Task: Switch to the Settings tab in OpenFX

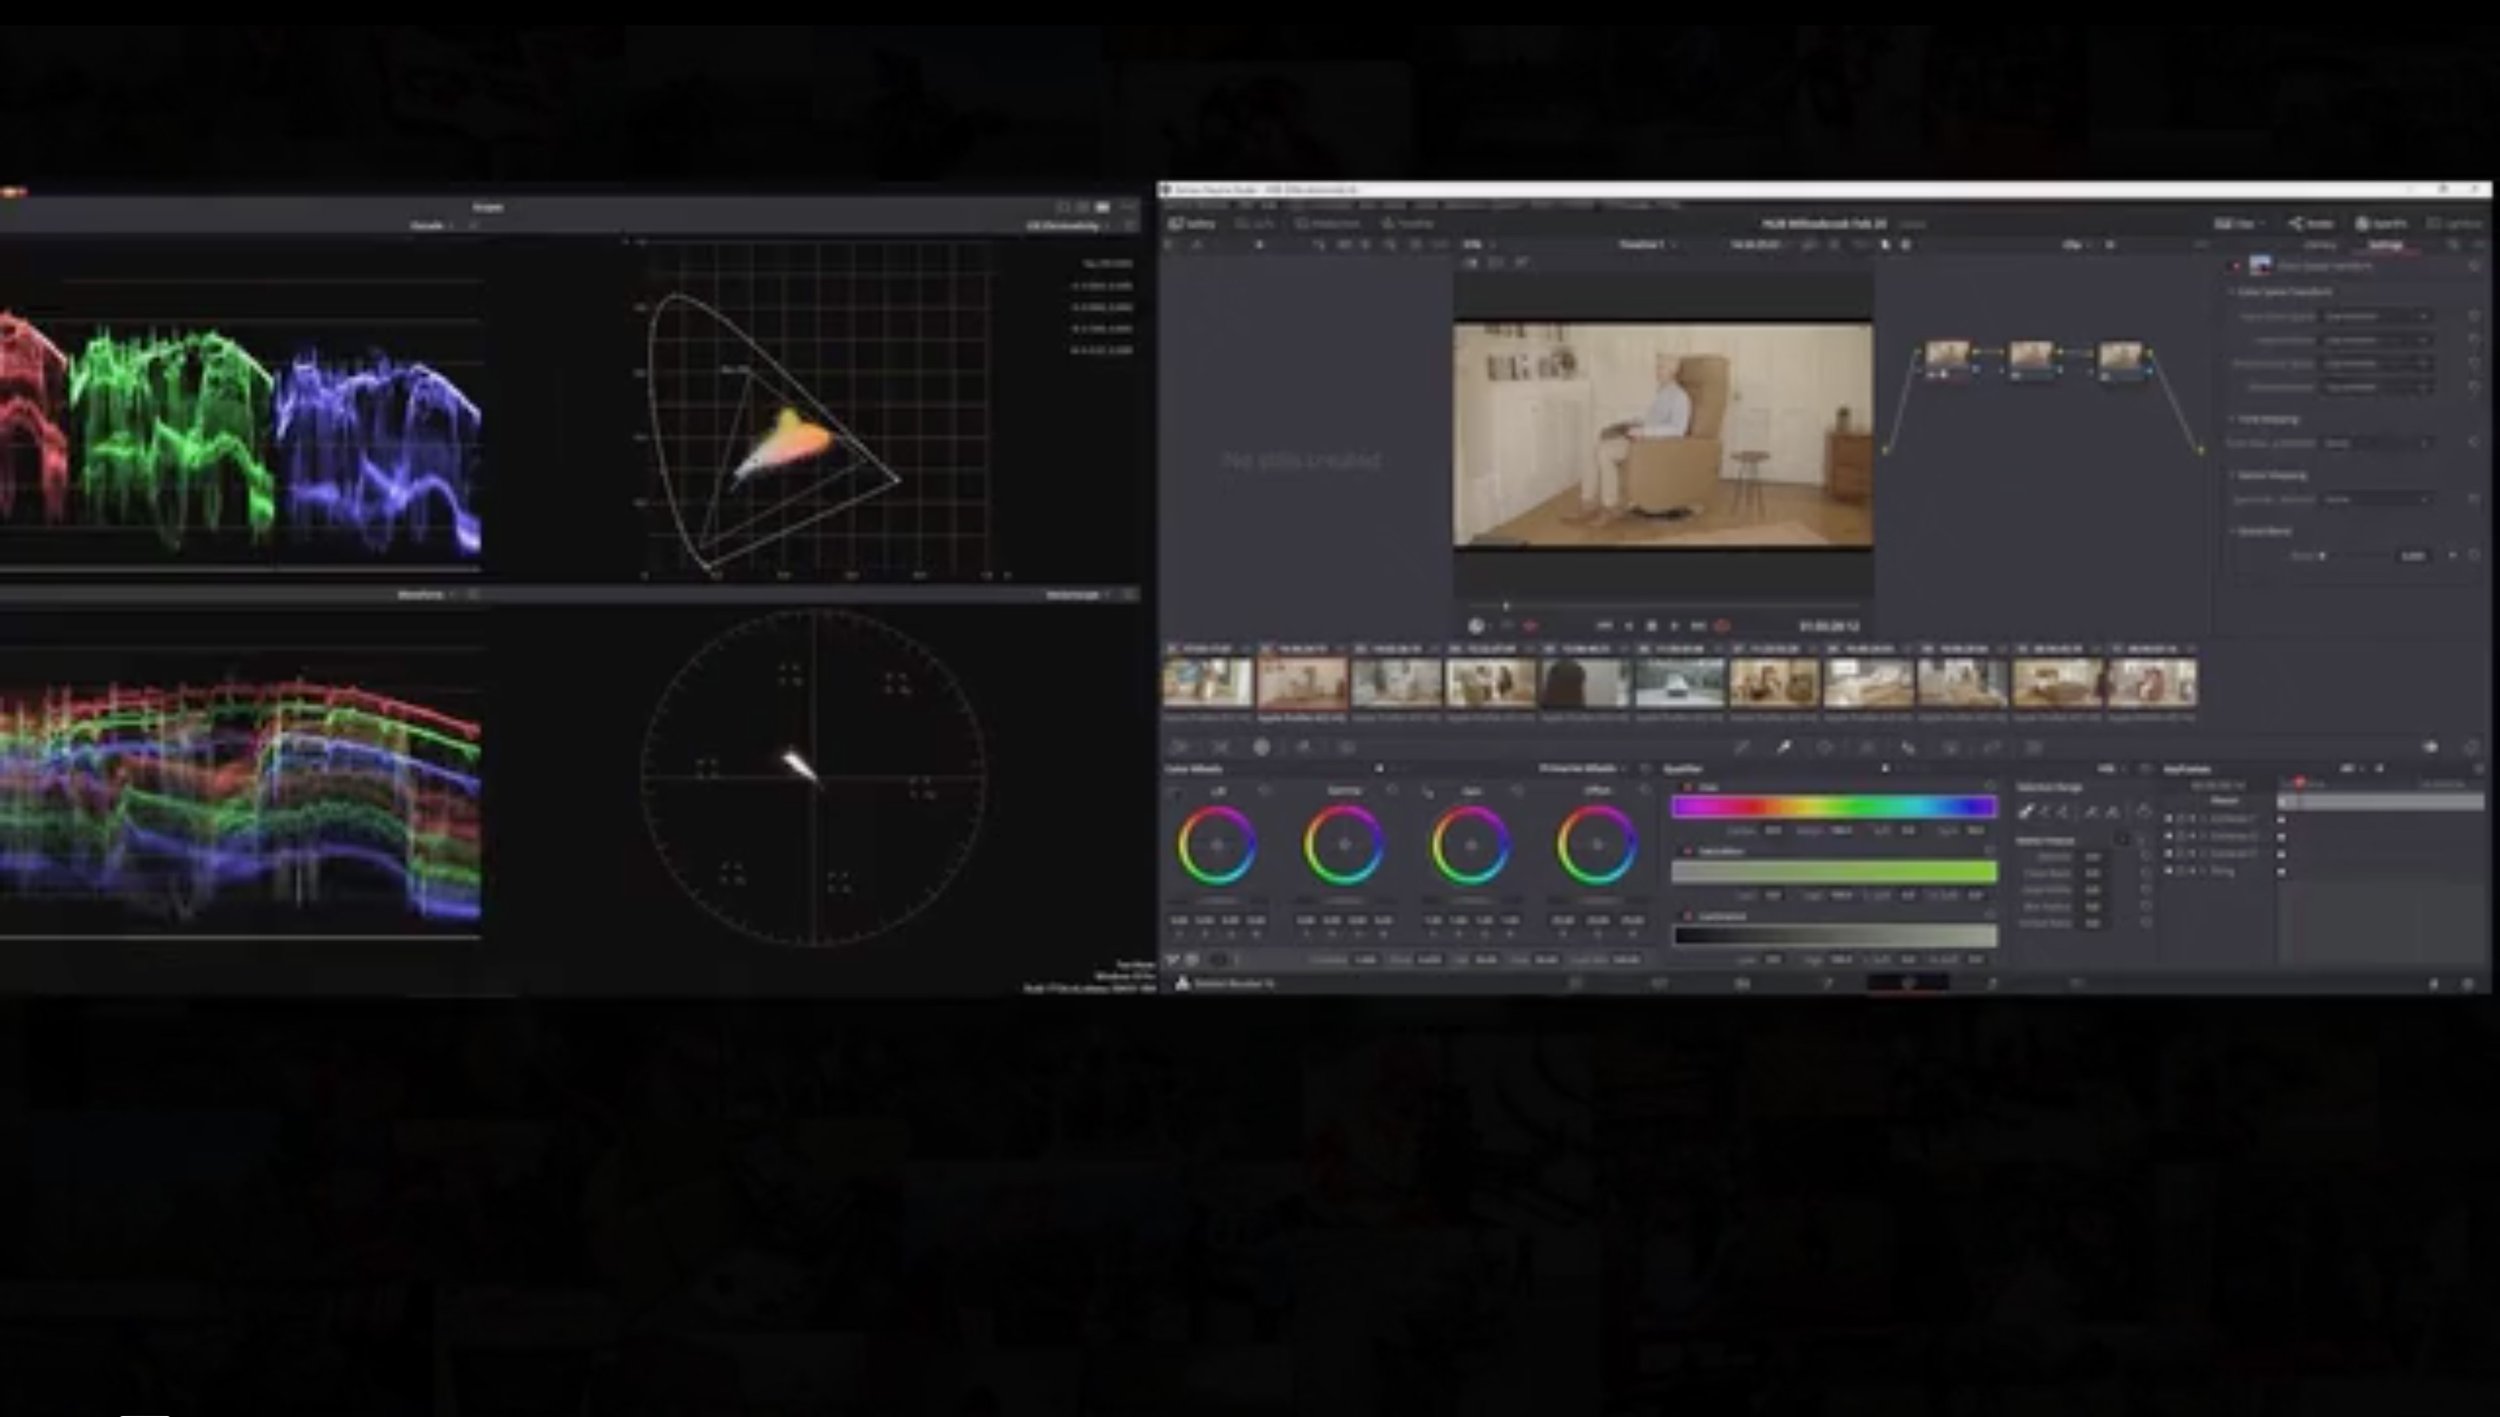Action: (2385, 244)
